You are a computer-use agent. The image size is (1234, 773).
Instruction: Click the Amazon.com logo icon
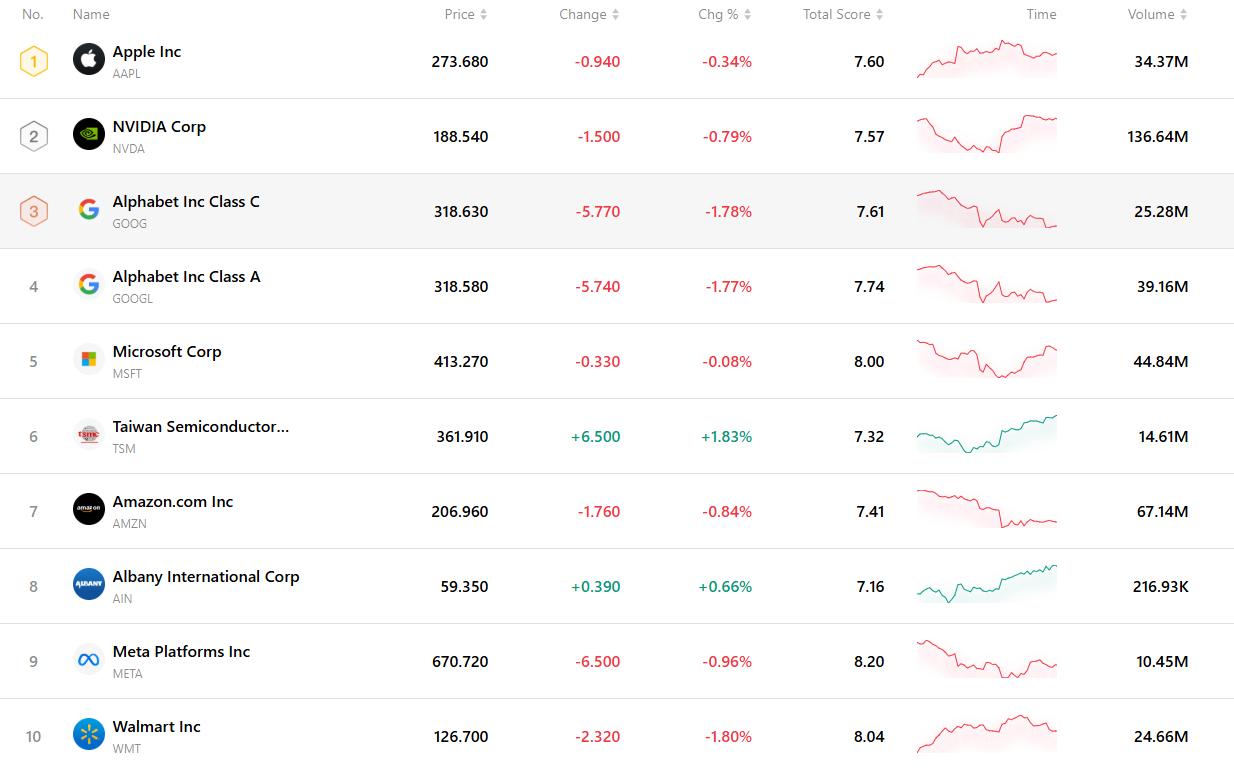tap(89, 509)
